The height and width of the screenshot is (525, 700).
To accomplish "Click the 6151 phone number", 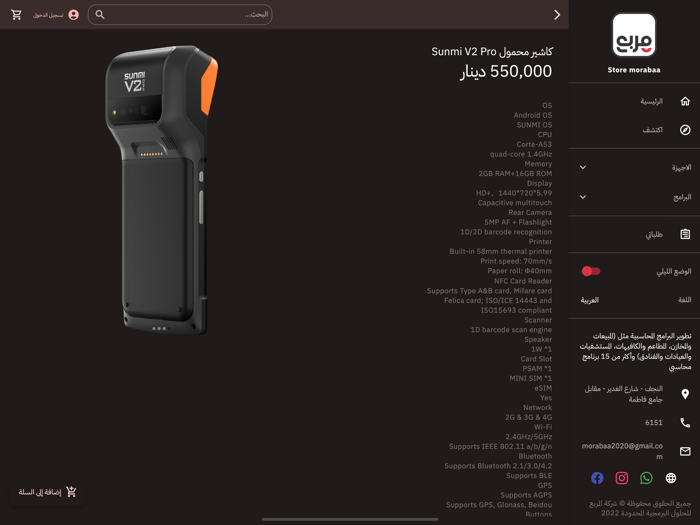I will coord(654,422).
